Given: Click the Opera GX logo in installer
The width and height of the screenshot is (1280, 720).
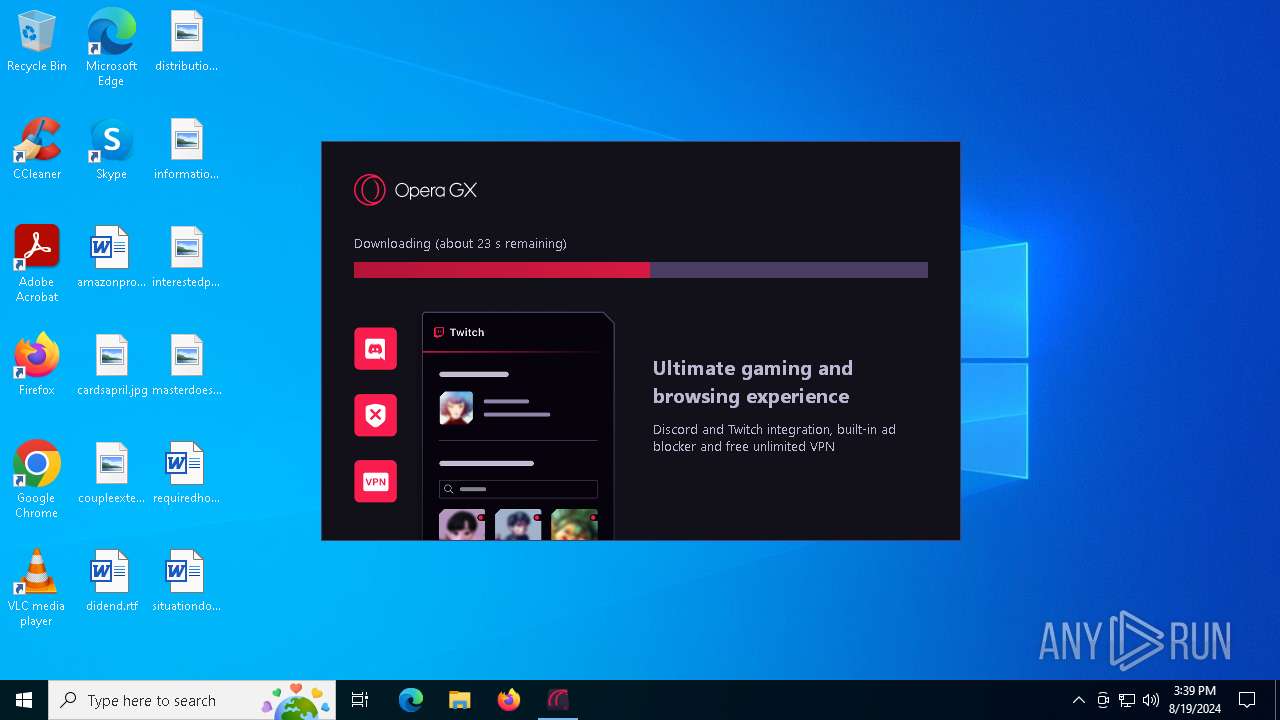Looking at the screenshot, I should pyautogui.click(x=415, y=190).
